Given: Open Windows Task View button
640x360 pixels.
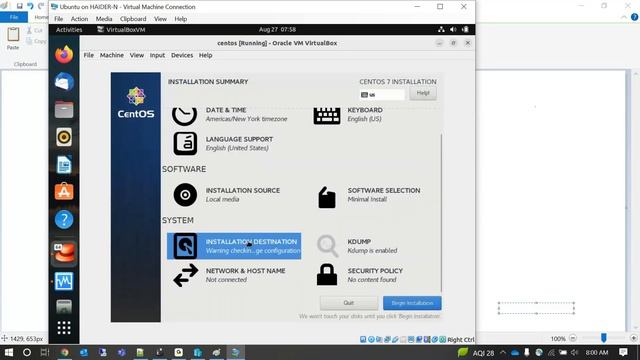Looking at the screenshot, I should [x=45, y=352].
